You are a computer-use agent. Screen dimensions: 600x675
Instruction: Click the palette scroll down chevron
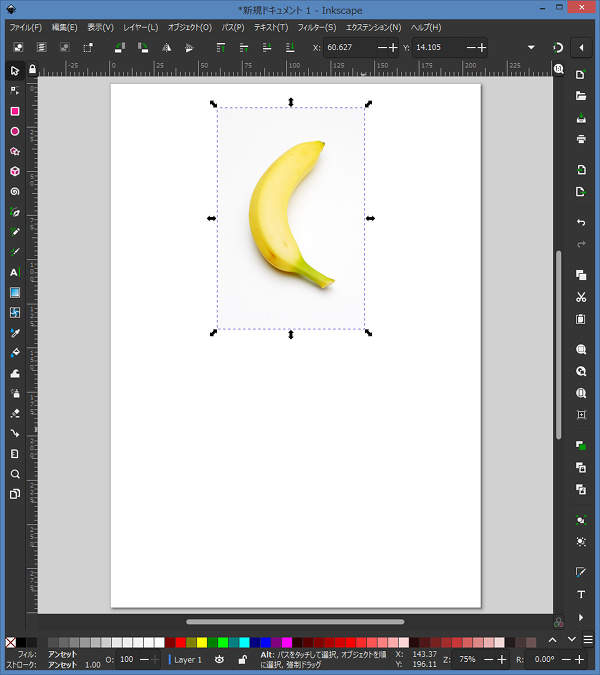click(571, 640)
